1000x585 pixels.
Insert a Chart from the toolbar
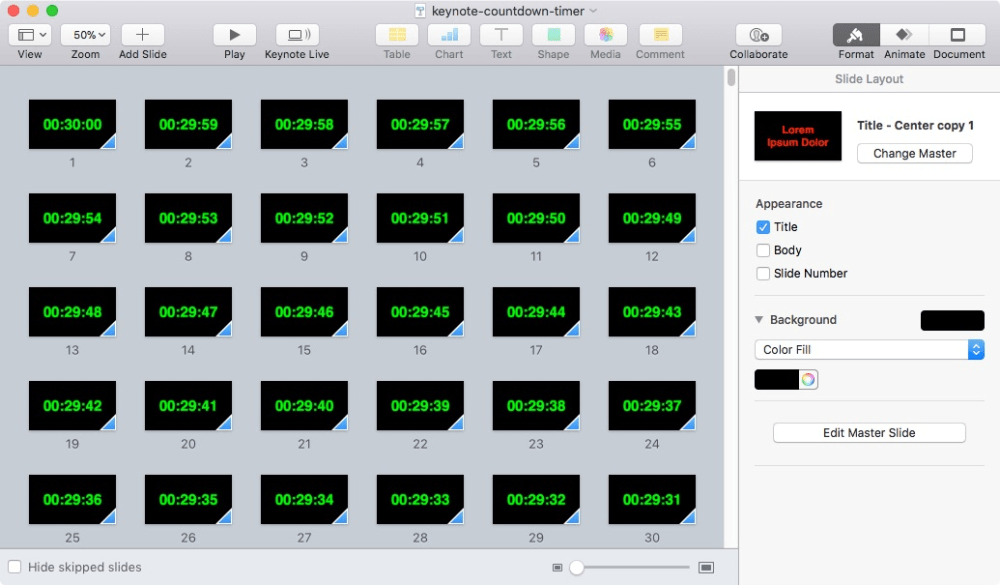pos(449,35)
